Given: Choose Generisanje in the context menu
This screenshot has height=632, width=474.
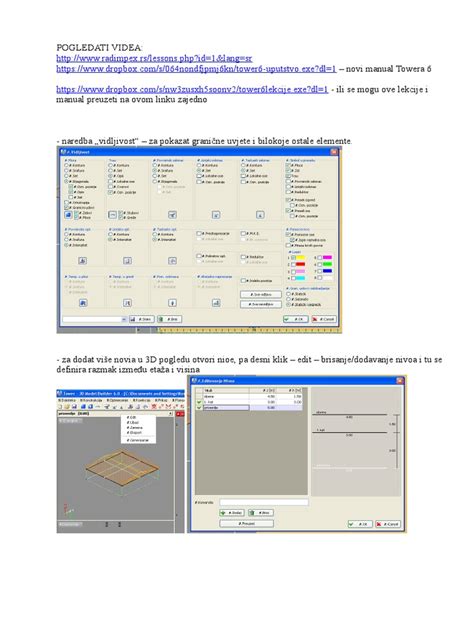Looking at the screenshot, I should (x=138, y=440).
